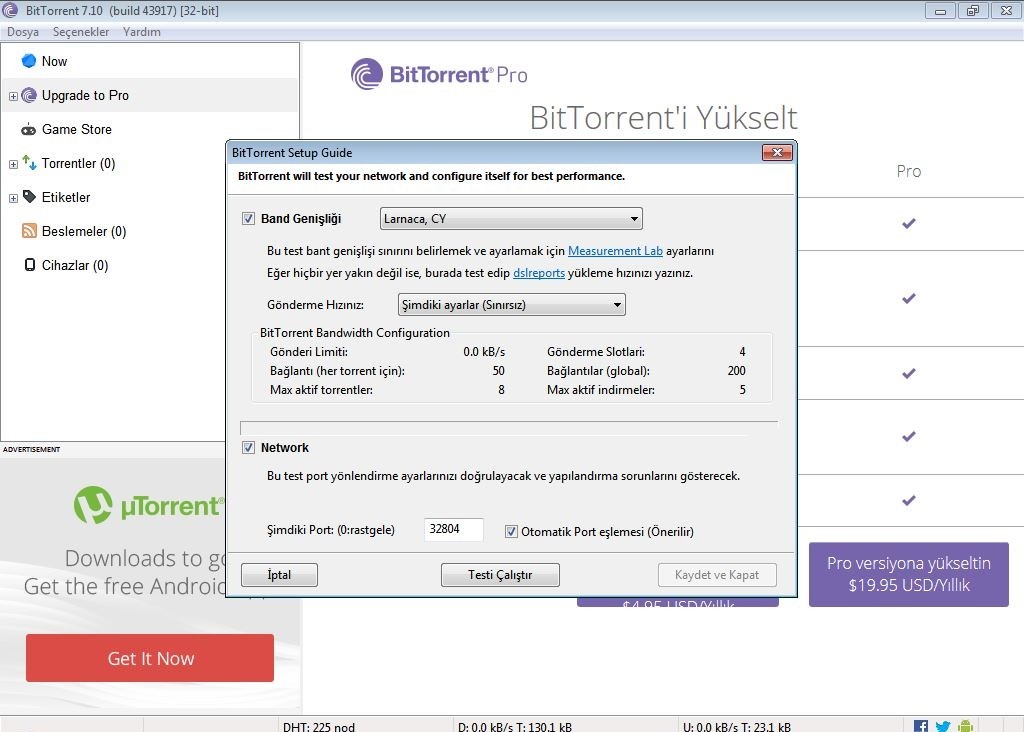The image size is (1024, 732).
Task: Click the BitTorrent'i Yükselt heading
Action: coord(663,118)
